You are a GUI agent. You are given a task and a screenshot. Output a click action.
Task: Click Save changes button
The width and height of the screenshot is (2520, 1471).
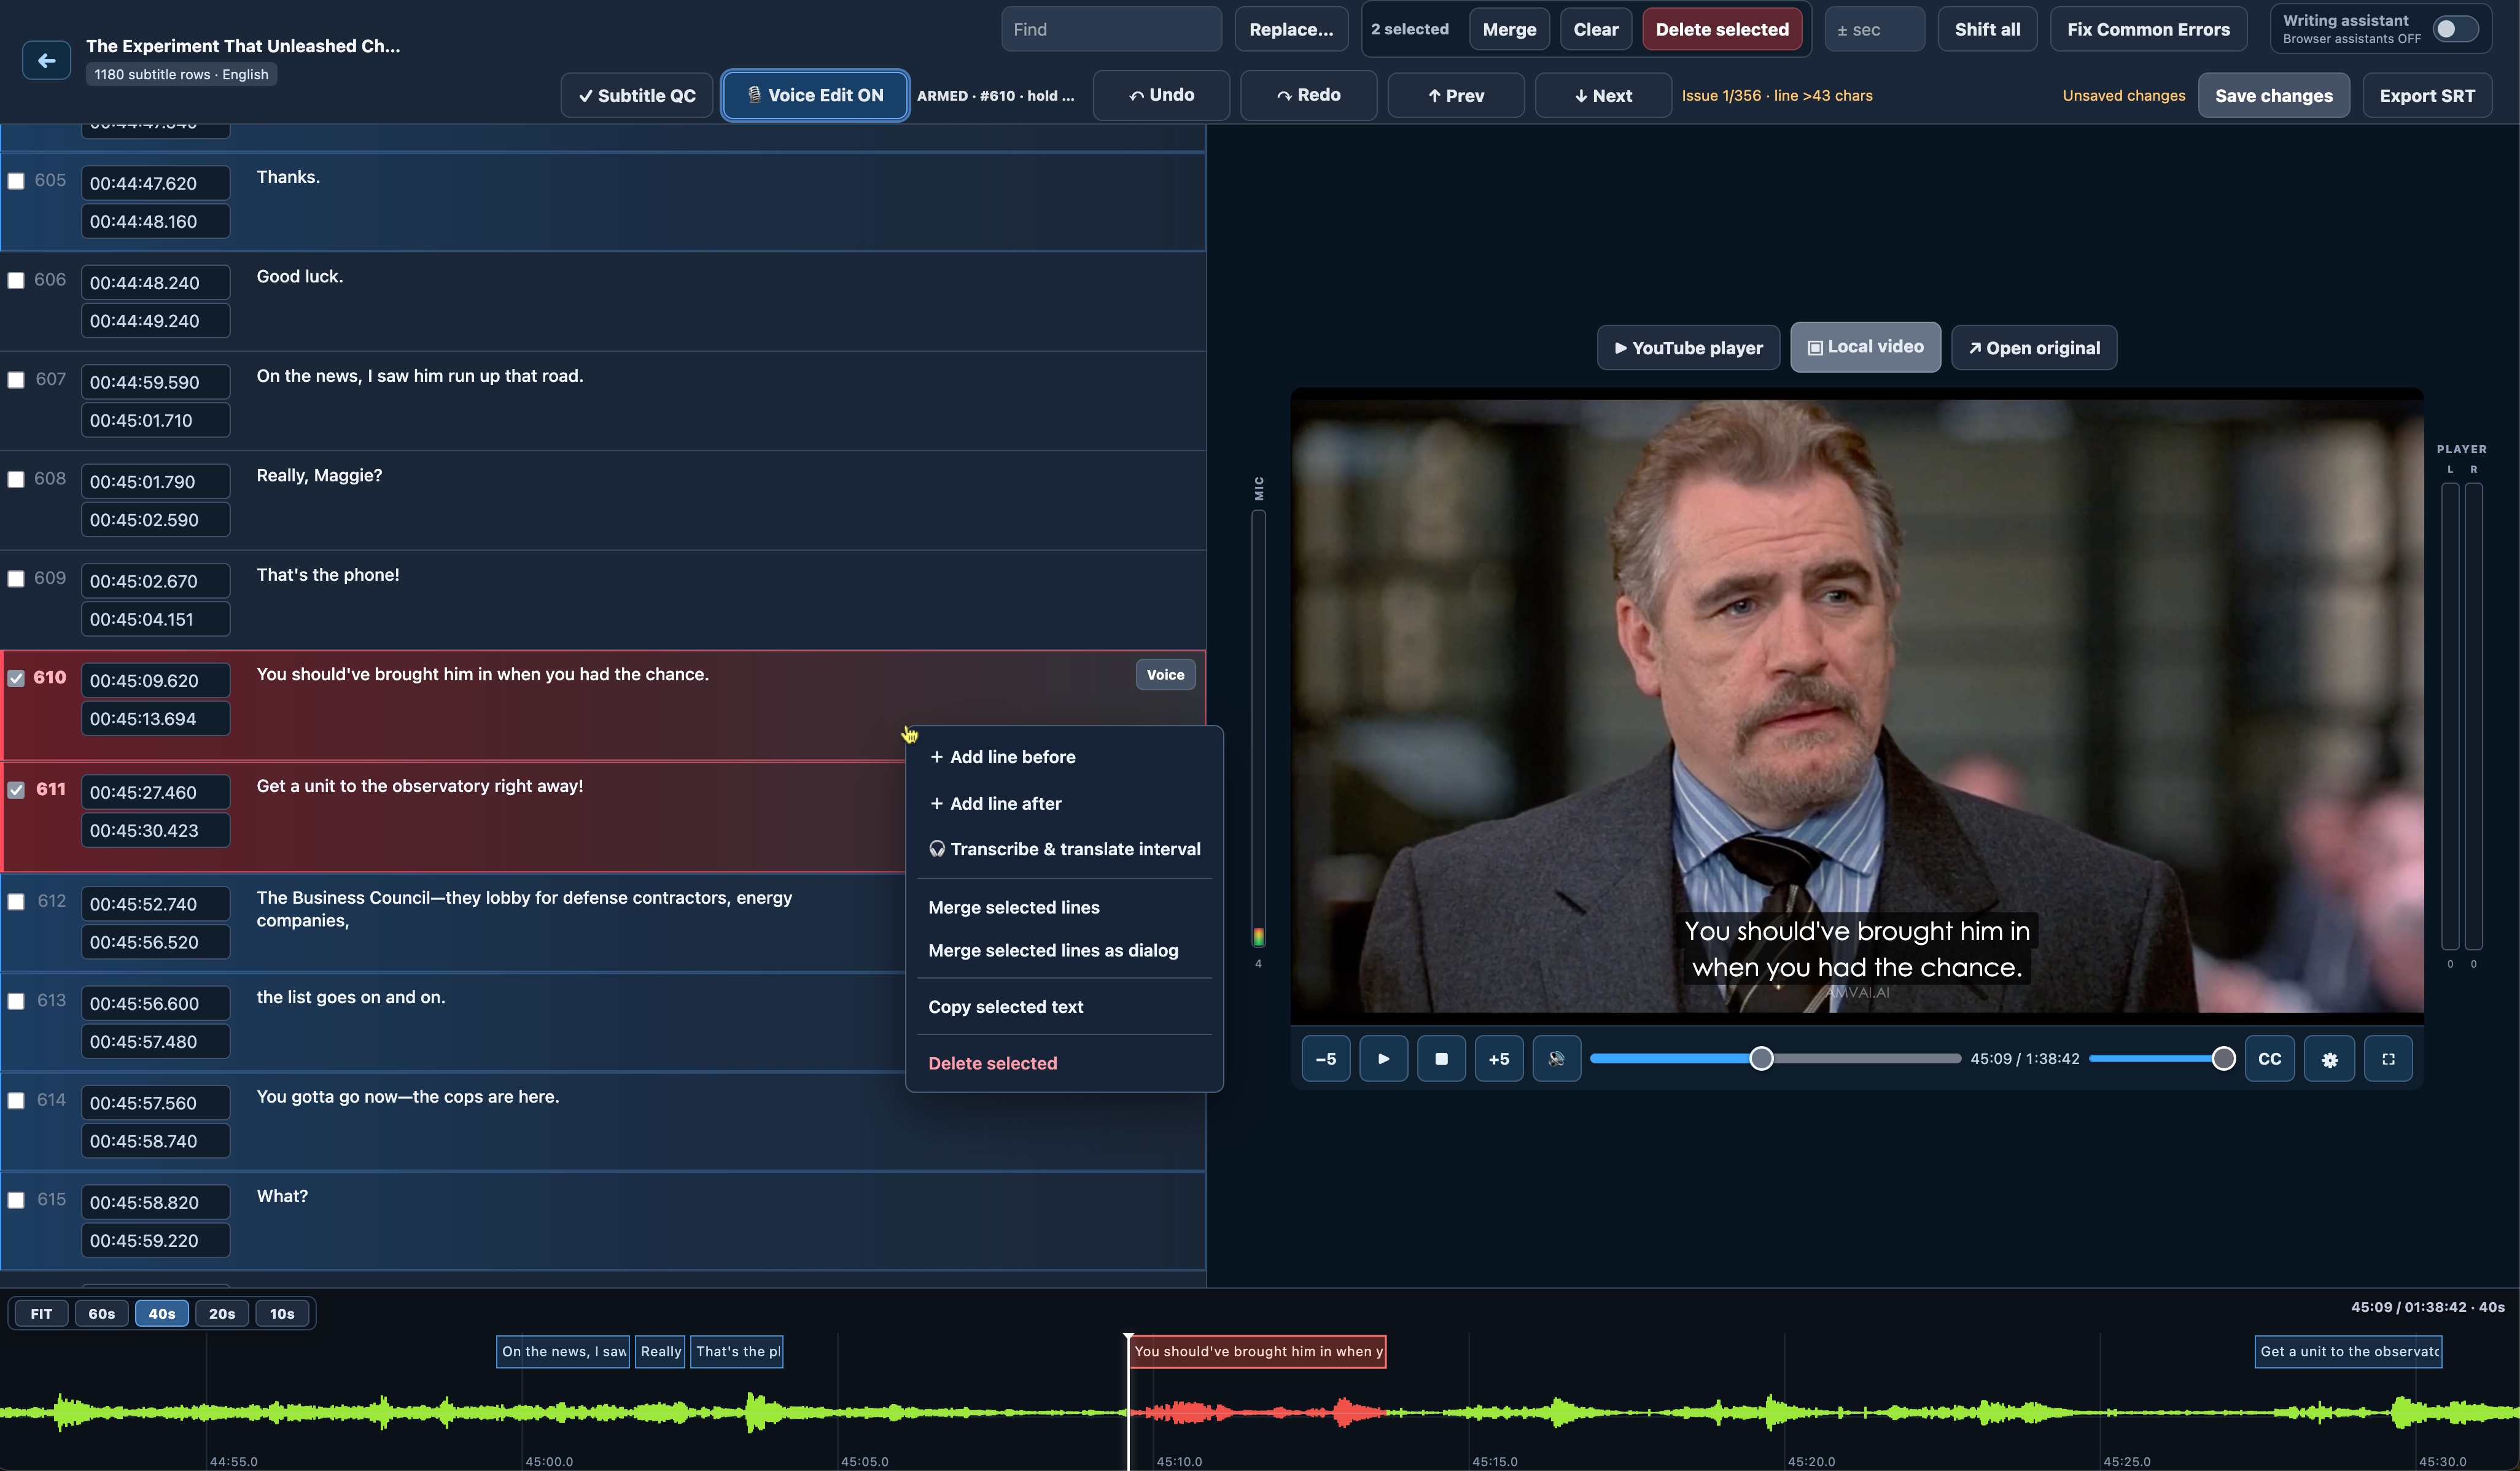tap(2273, 96)
